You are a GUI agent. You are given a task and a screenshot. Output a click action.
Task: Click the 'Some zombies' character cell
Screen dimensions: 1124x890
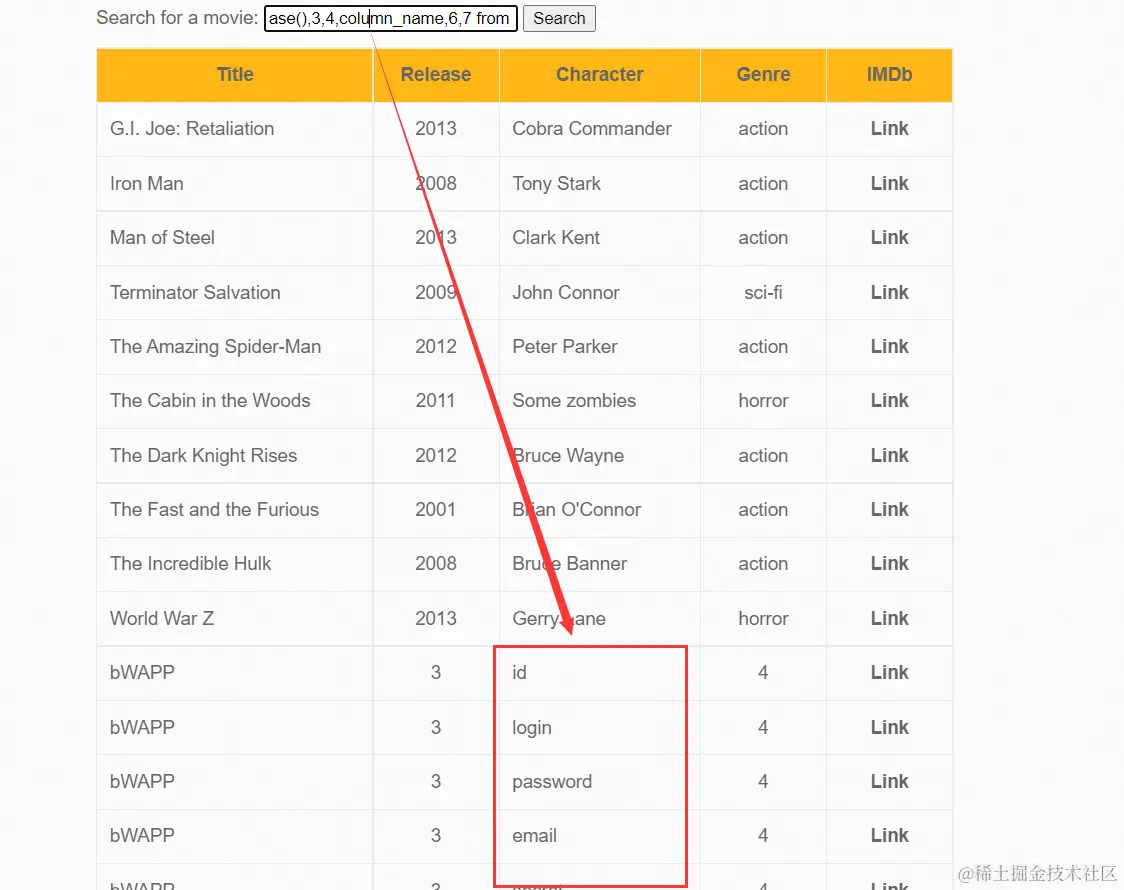pos(600,401)
